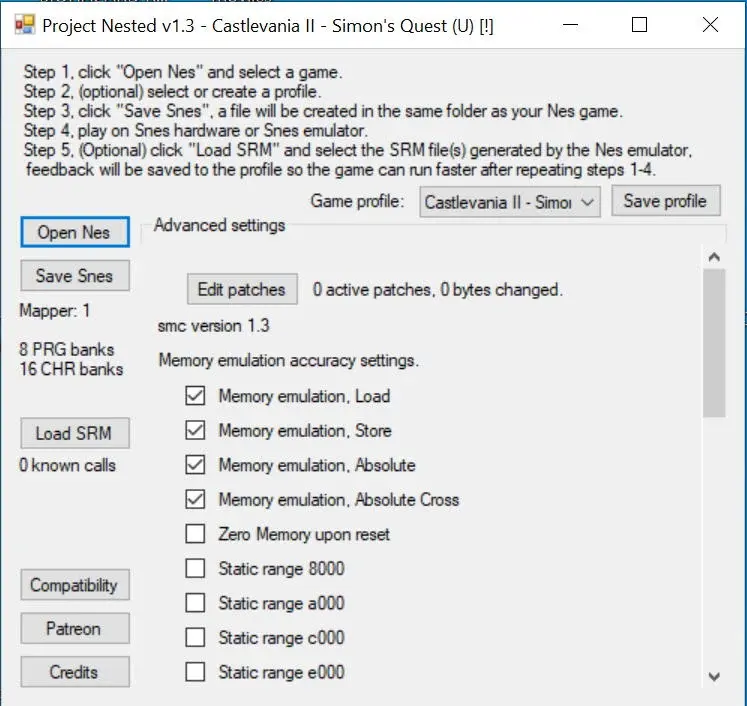Uncheck Memory emulation, Absolute Cross
This screenshot has height=706, width=747.
(196, 499)
